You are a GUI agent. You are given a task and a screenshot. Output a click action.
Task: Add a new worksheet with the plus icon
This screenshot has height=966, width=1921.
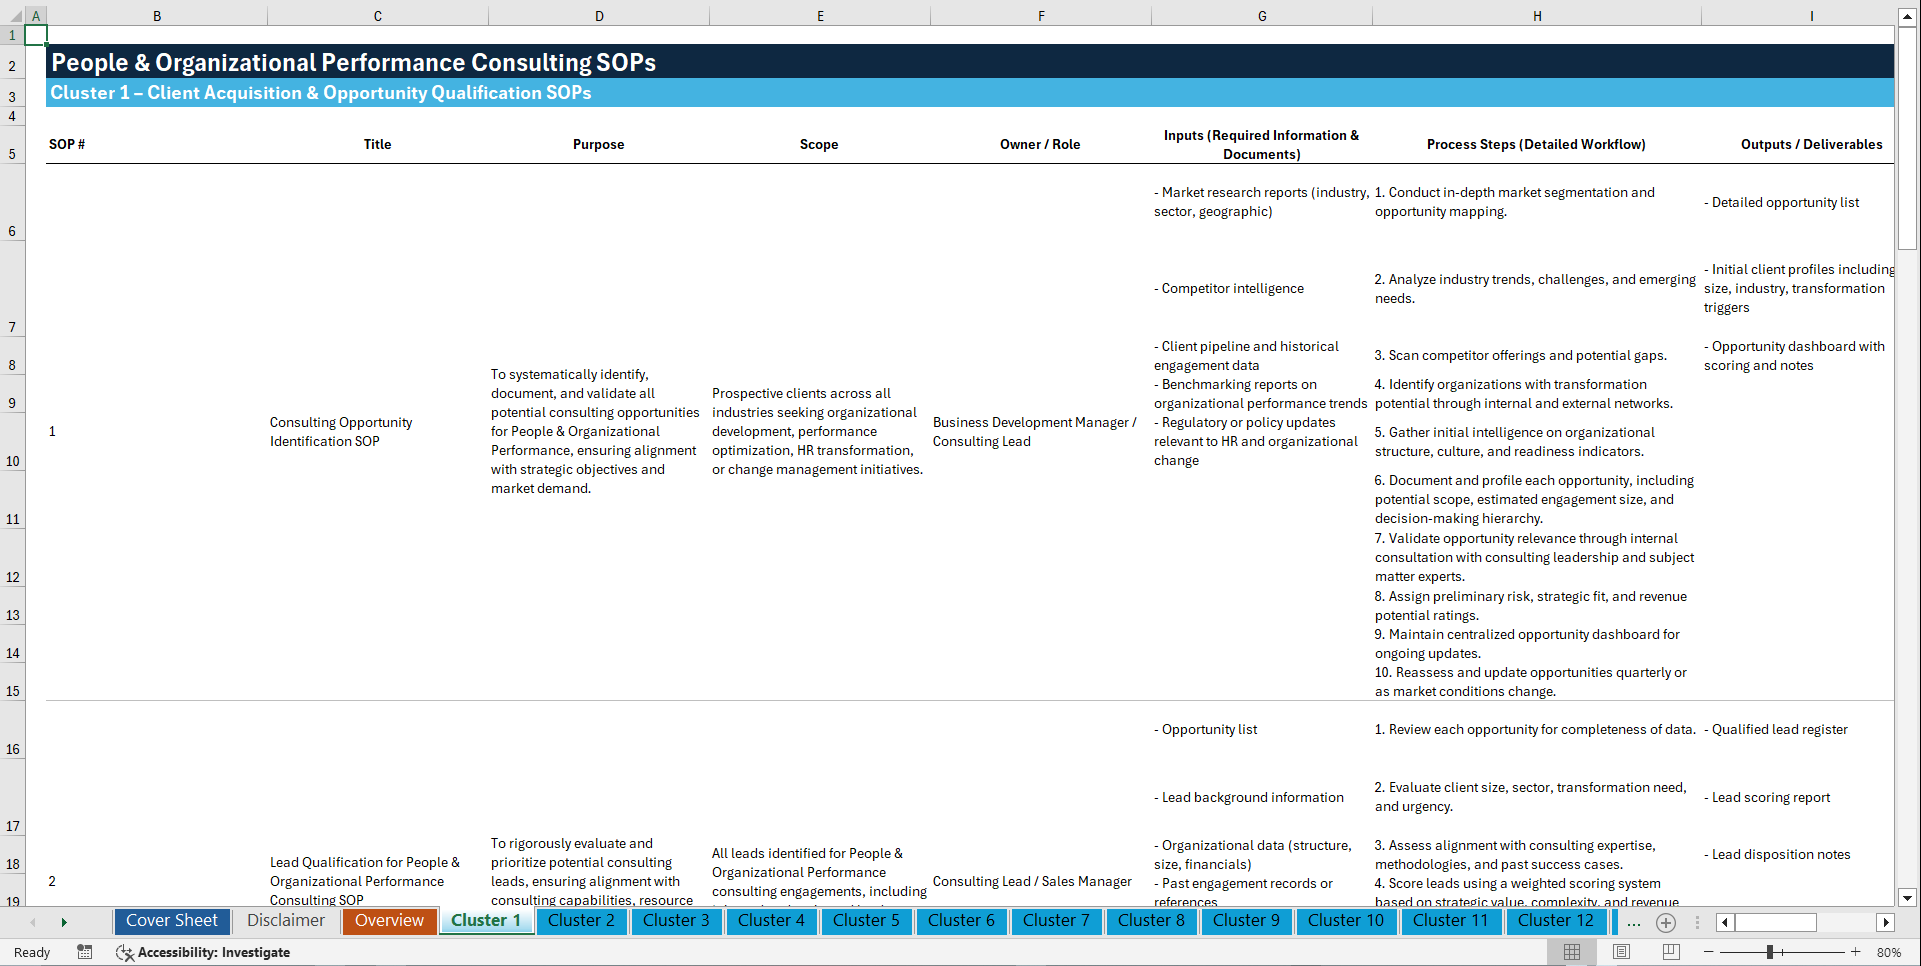click(x=1666, y=922)
